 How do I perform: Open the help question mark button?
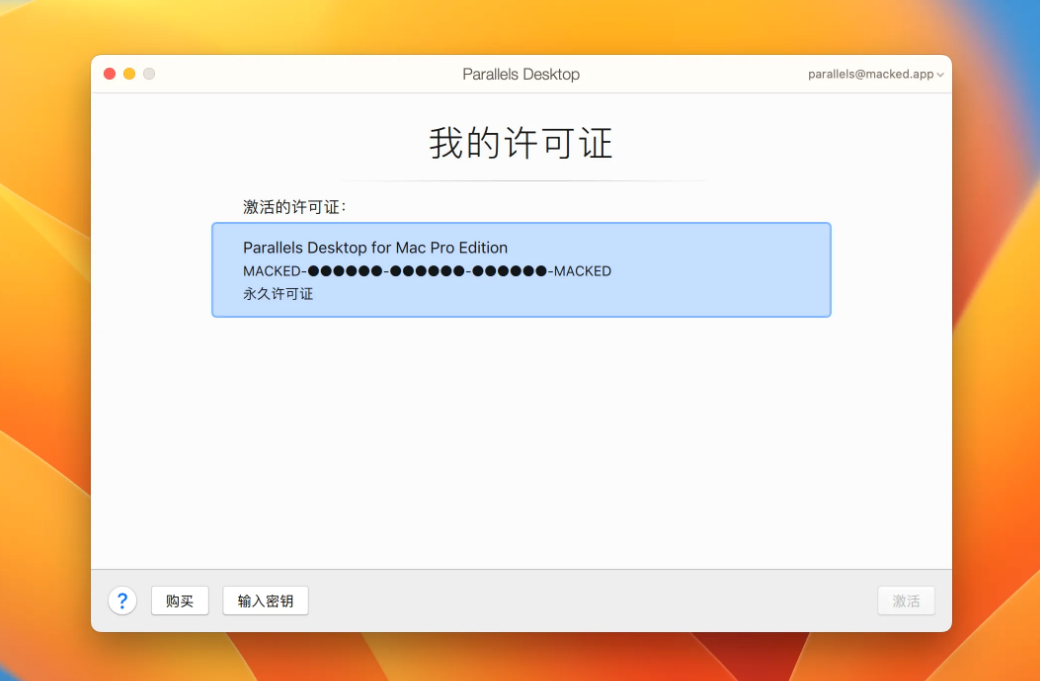(122, 601)
